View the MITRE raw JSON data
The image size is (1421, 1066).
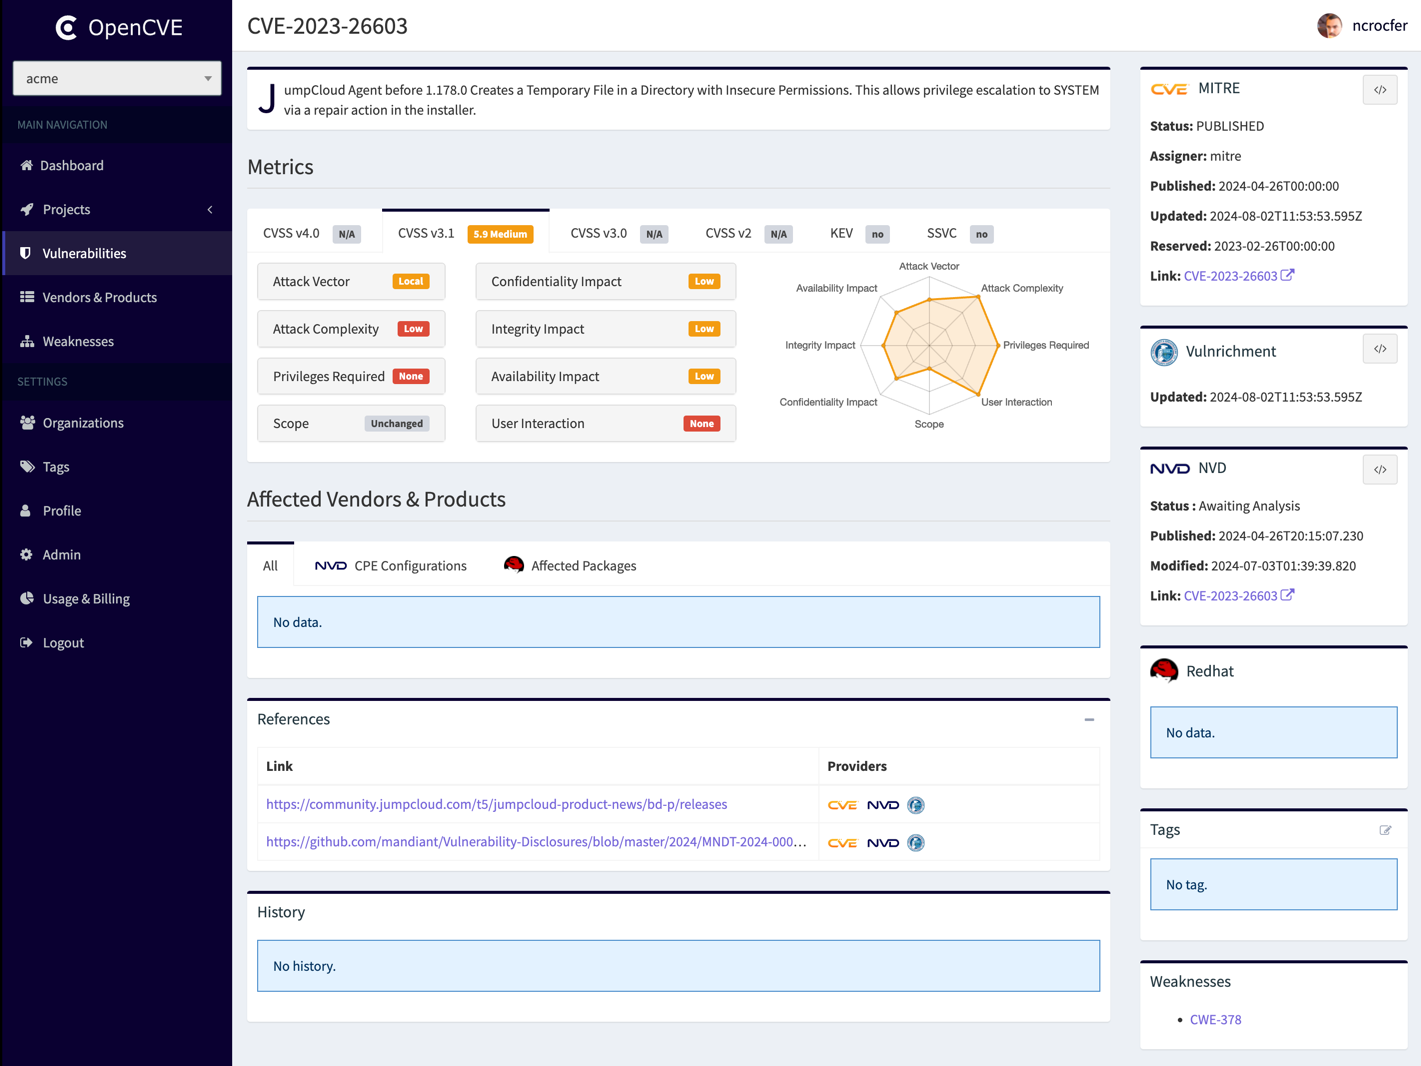(x=1380, y=89)
